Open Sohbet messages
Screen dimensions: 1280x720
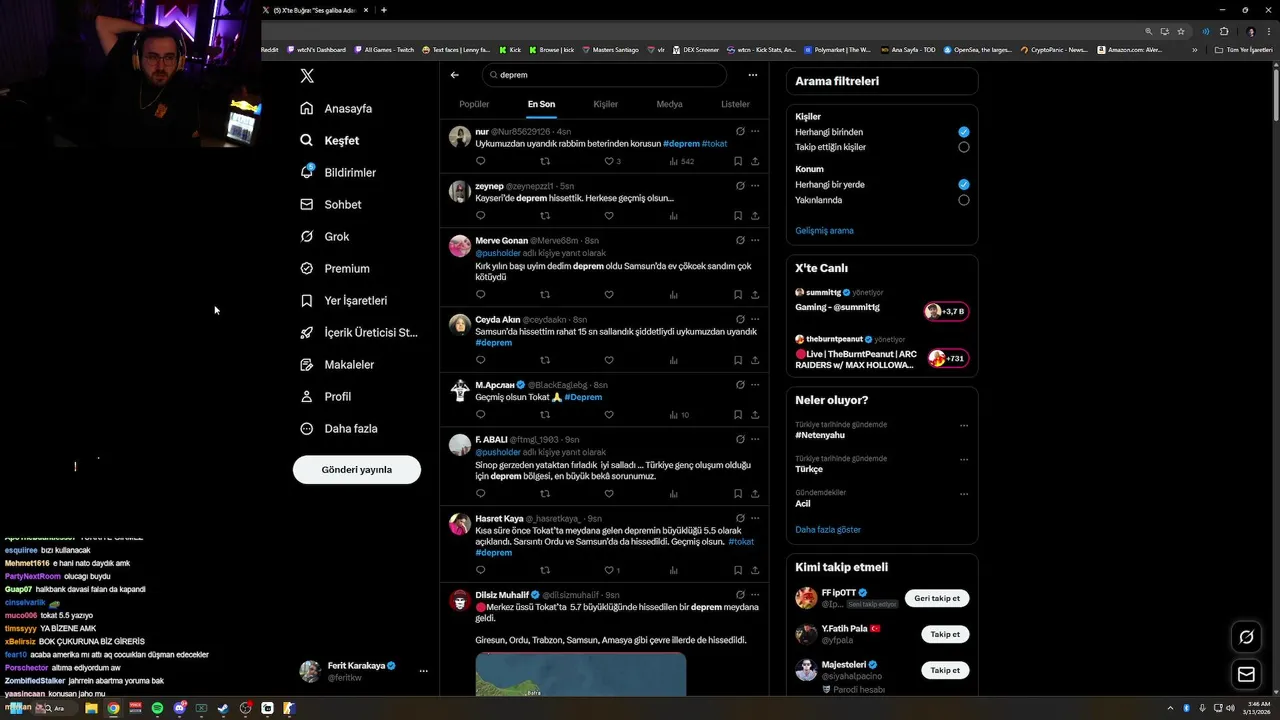(332, 204)
